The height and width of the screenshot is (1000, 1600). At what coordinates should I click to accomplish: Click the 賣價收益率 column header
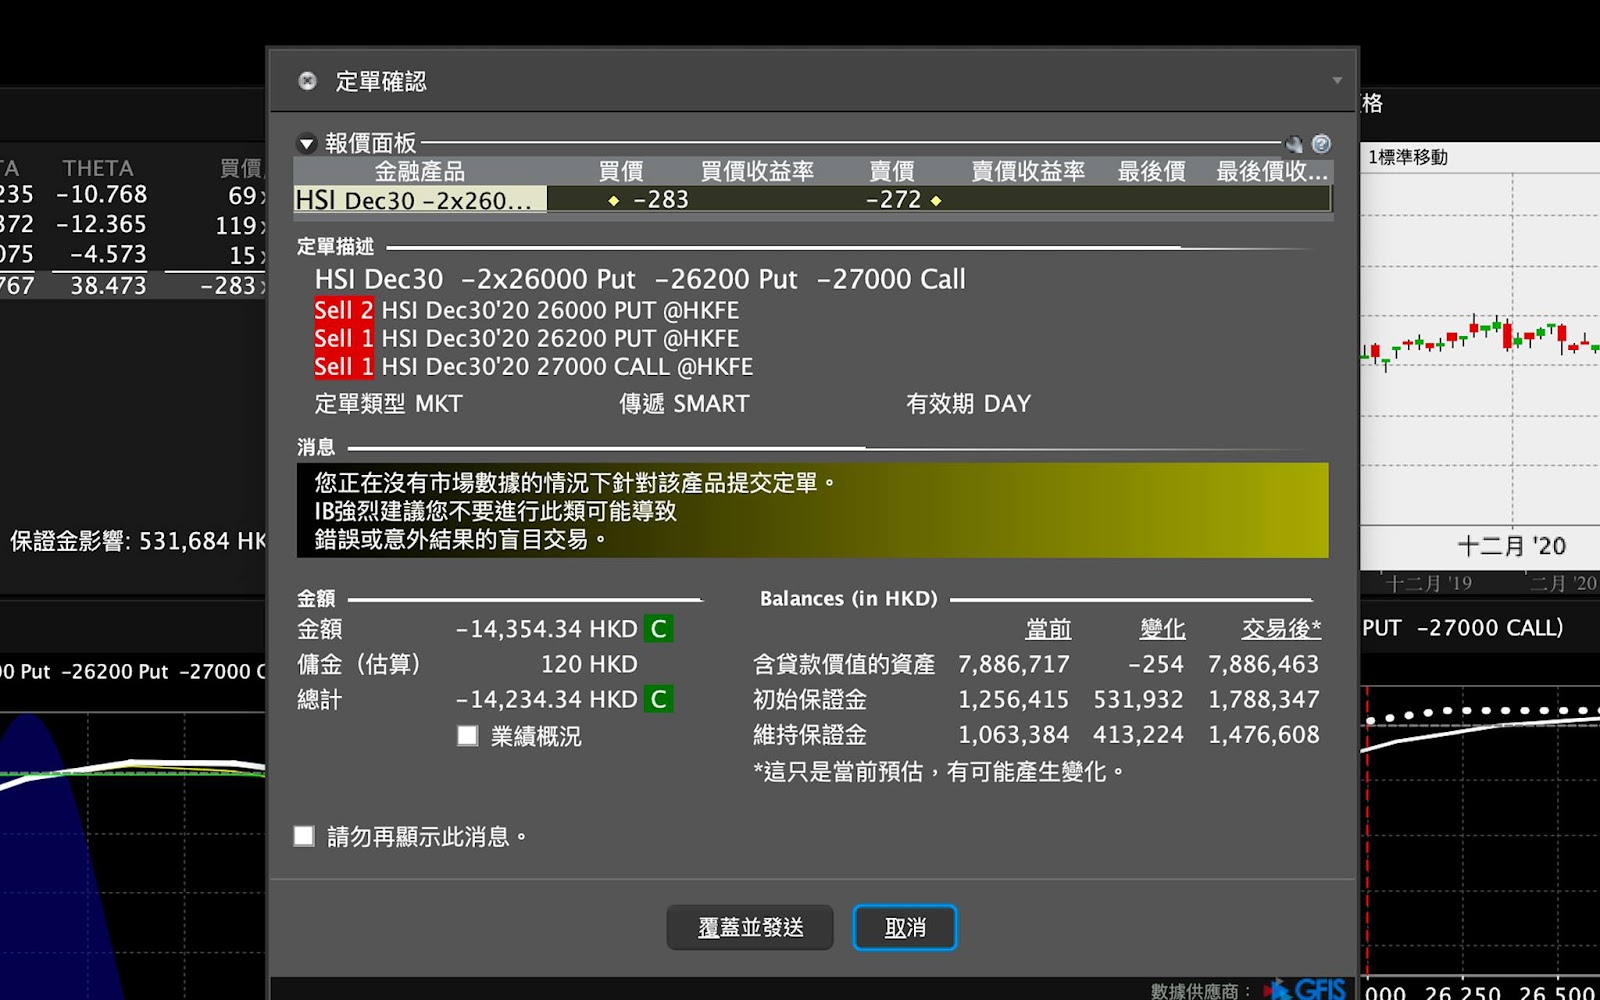coord(1028,171)
